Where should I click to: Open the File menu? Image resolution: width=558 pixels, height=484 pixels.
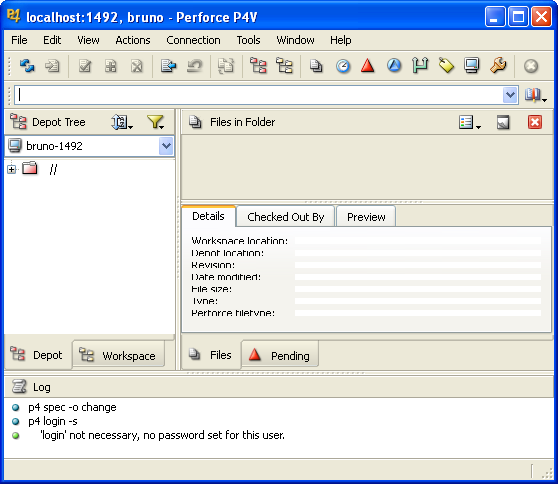coord(19,40)
